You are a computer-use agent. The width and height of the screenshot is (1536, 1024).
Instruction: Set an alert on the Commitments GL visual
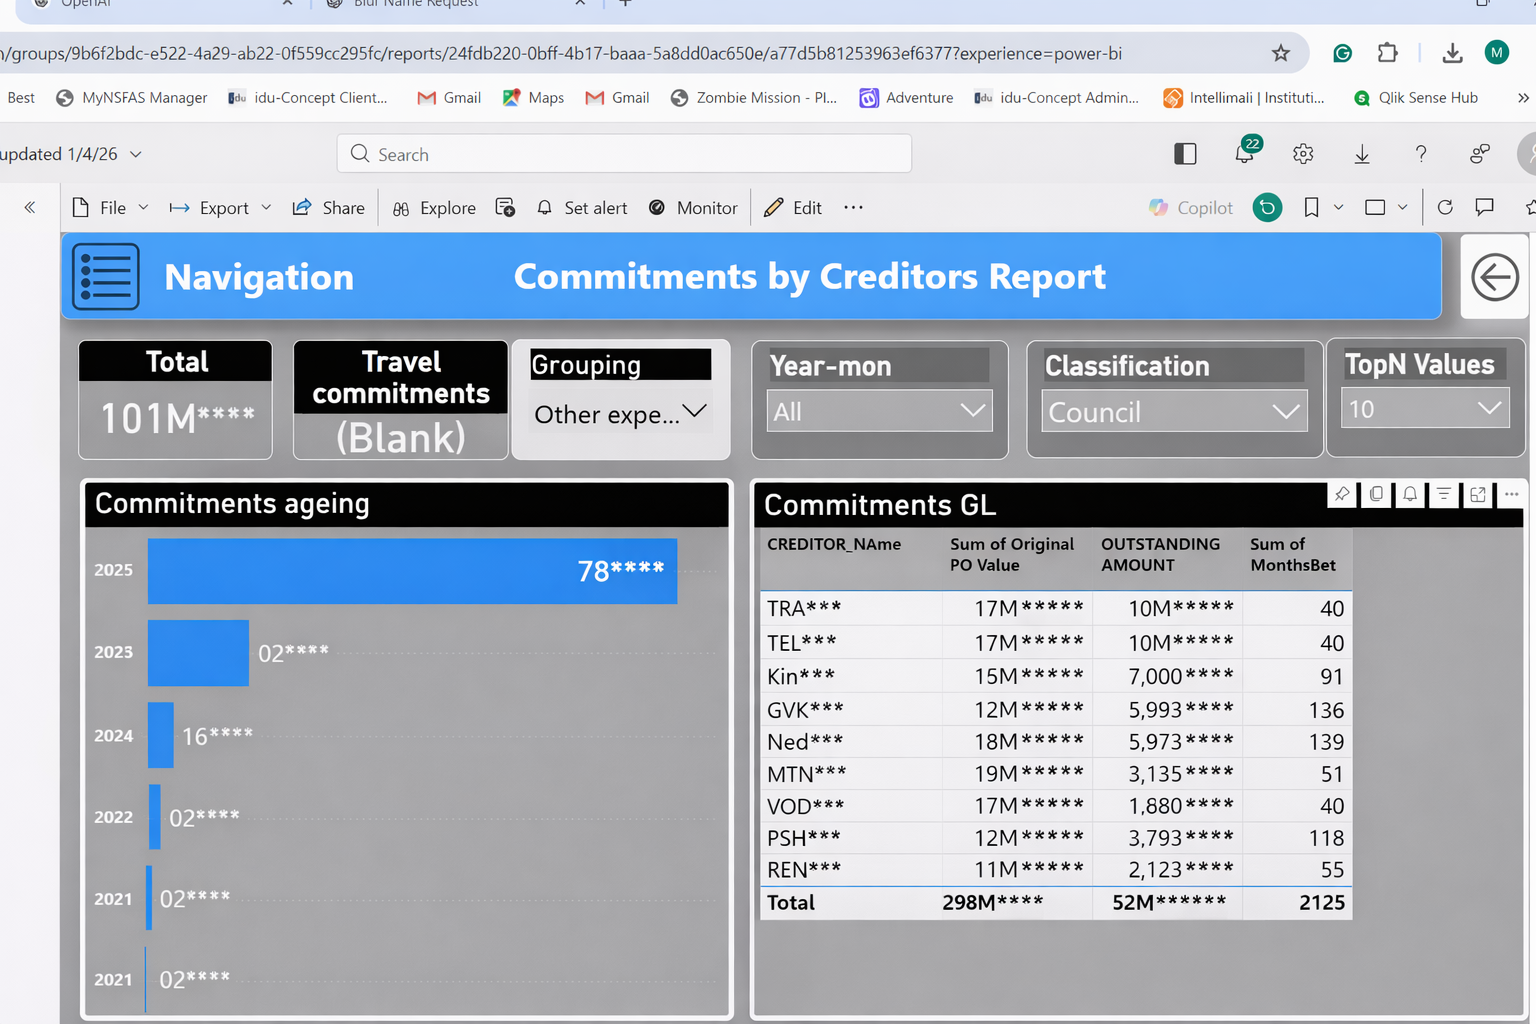tap(1410, 494)
